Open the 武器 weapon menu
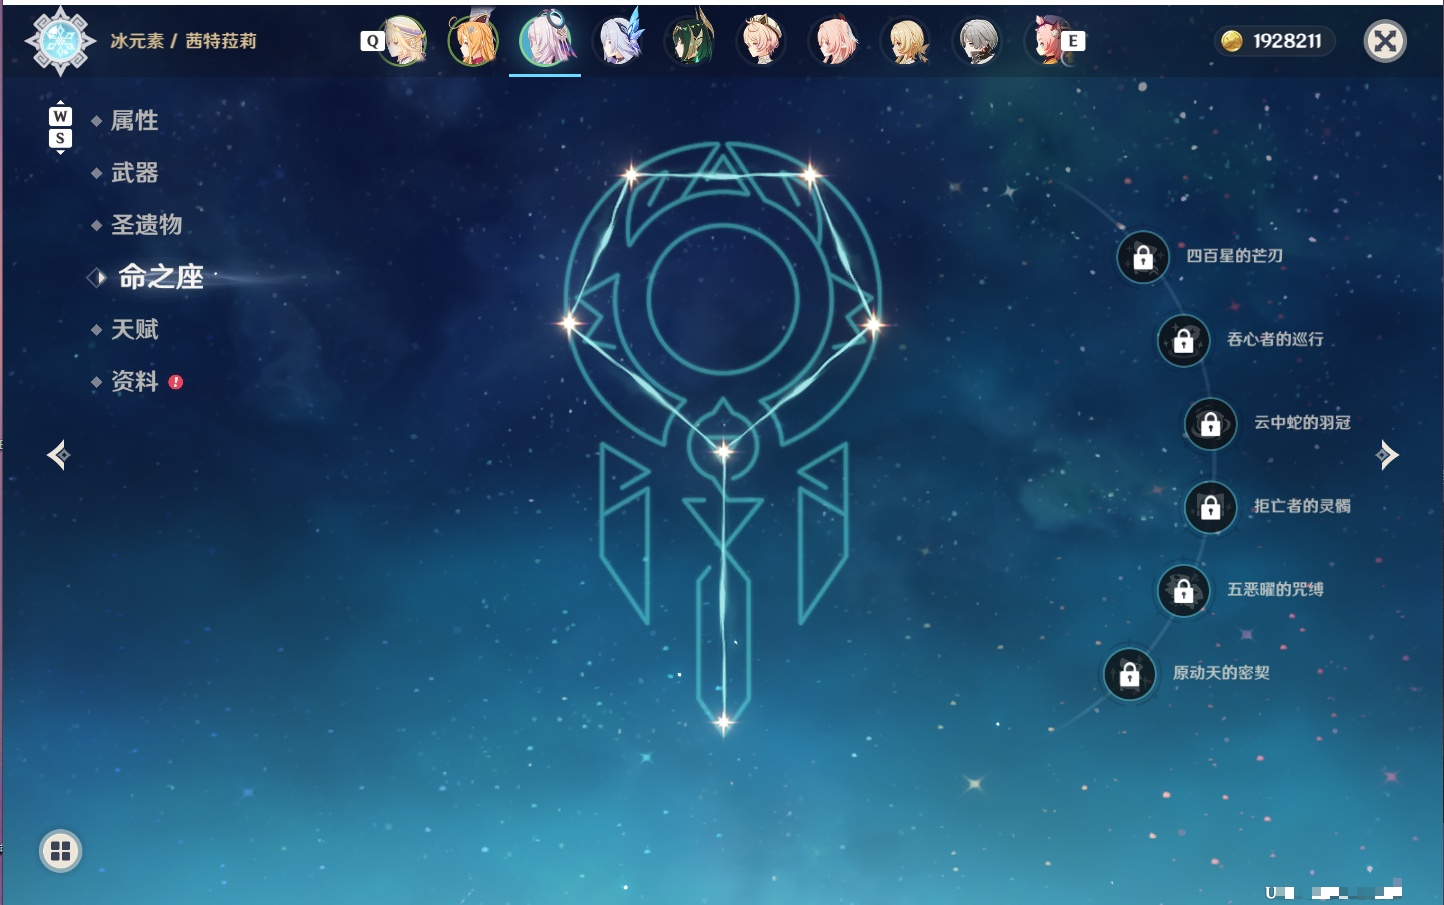The image size is (1444, 905). coord(134,173)
